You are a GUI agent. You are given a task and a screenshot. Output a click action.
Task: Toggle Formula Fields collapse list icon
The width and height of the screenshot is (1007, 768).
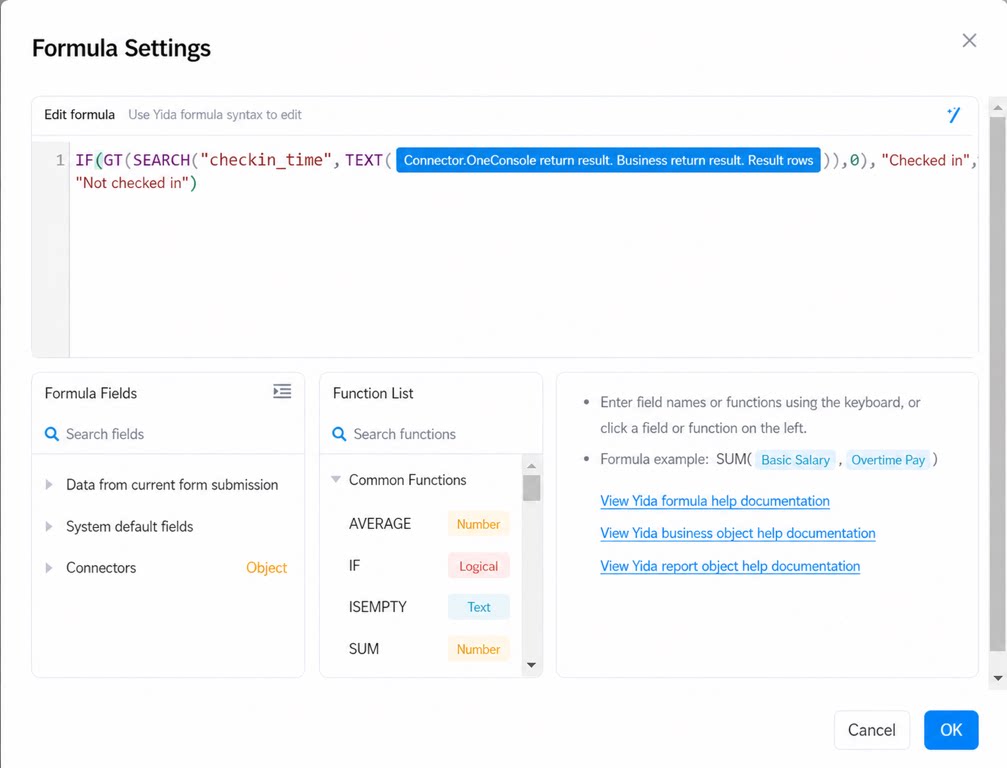click(x=282, y=392)
